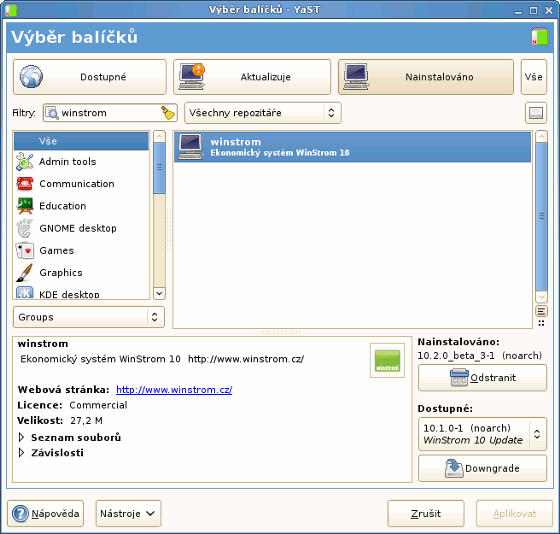560x534 pixels.
Task: Click category list scroll down arrow
Action: tap(159, 293)
